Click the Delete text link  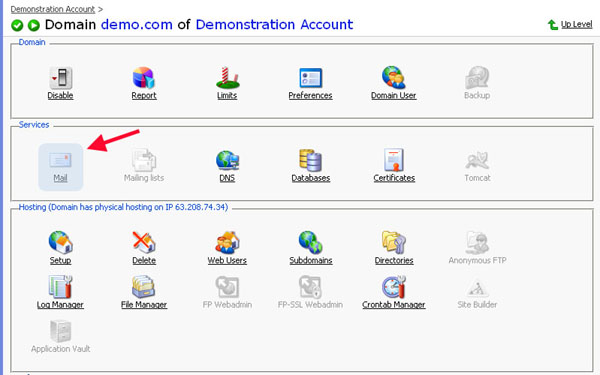[144, 261]
